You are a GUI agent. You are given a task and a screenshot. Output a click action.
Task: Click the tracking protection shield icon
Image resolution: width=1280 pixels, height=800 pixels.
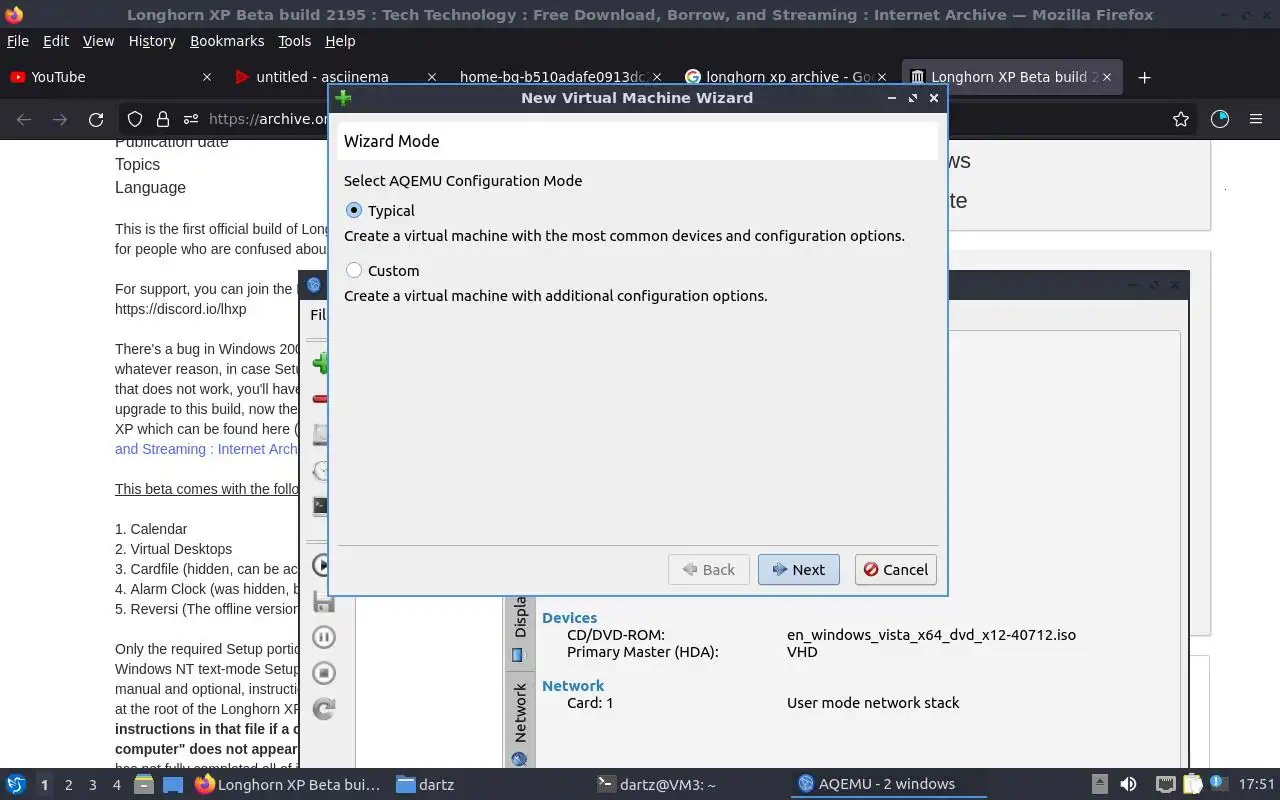pos(135,119)
